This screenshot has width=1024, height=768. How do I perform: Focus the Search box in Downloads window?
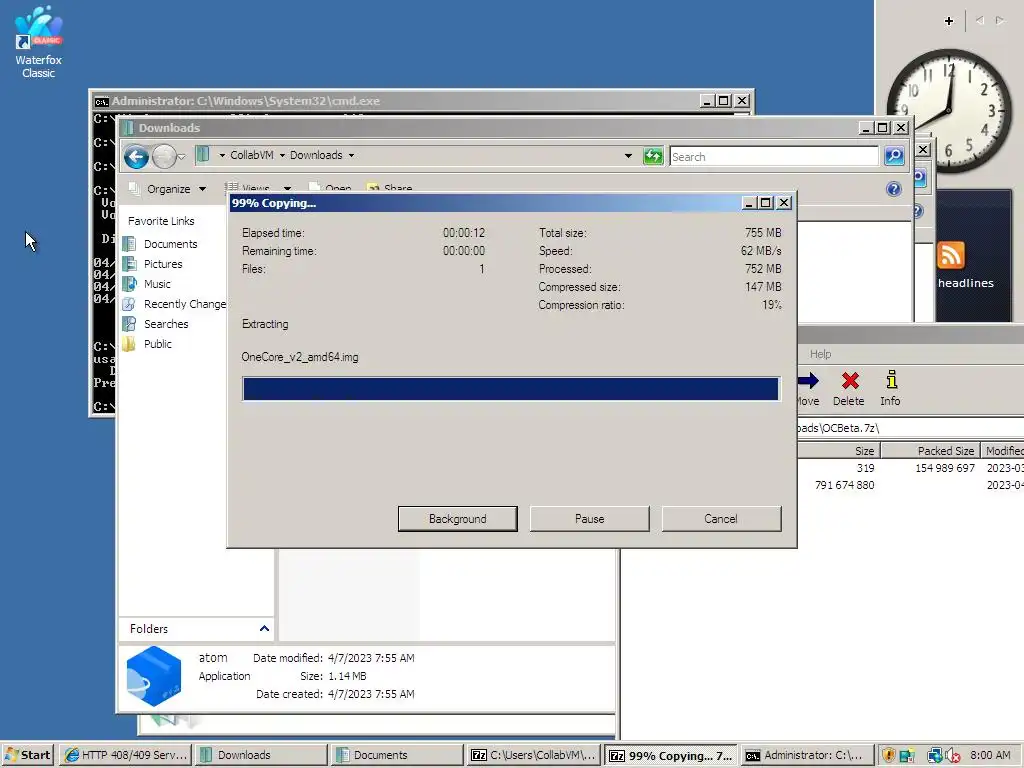pyautogui.click(x=774, y=157)
